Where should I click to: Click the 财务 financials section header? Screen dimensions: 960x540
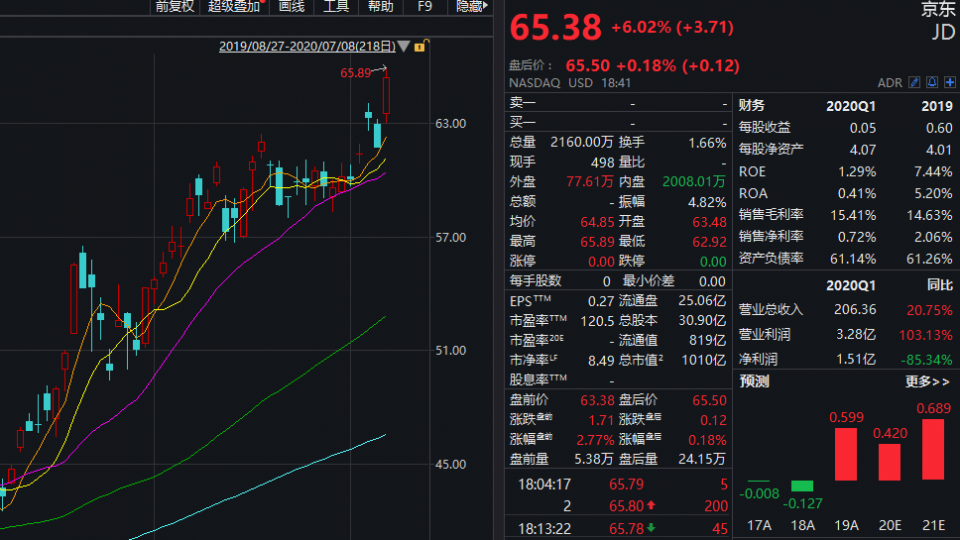(752, 105)
